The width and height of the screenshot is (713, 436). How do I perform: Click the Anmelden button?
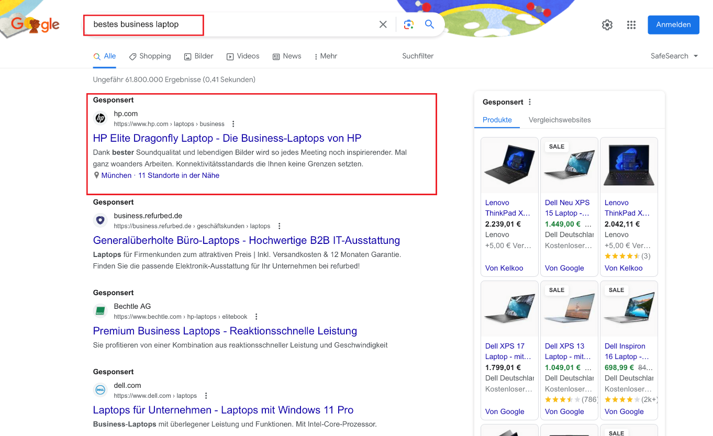(673, 25)
